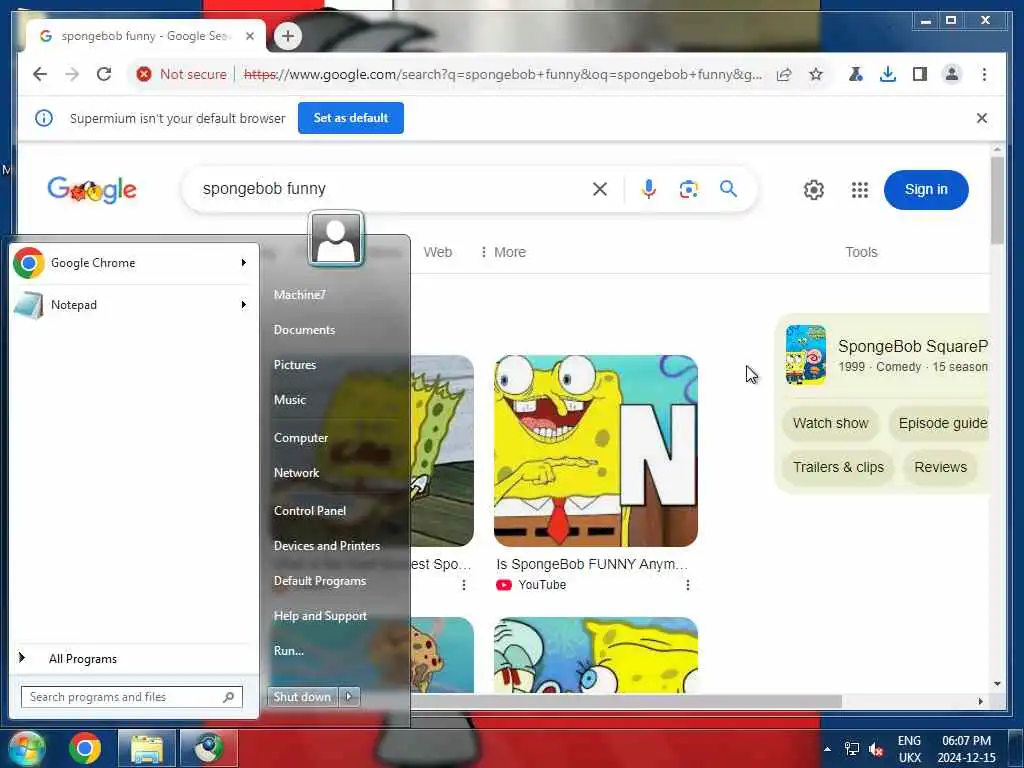Open the browser profile avatar icon
This screenshot has height=768, width=1024.
click(952, 74)
